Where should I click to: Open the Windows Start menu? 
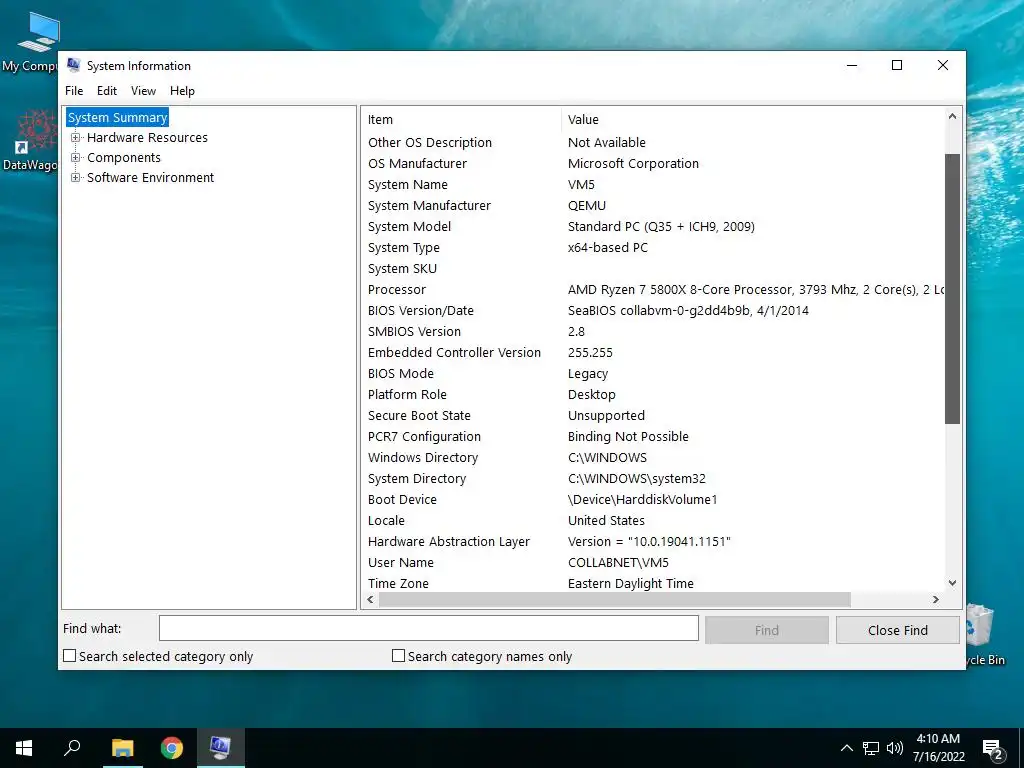pos(24,748)
